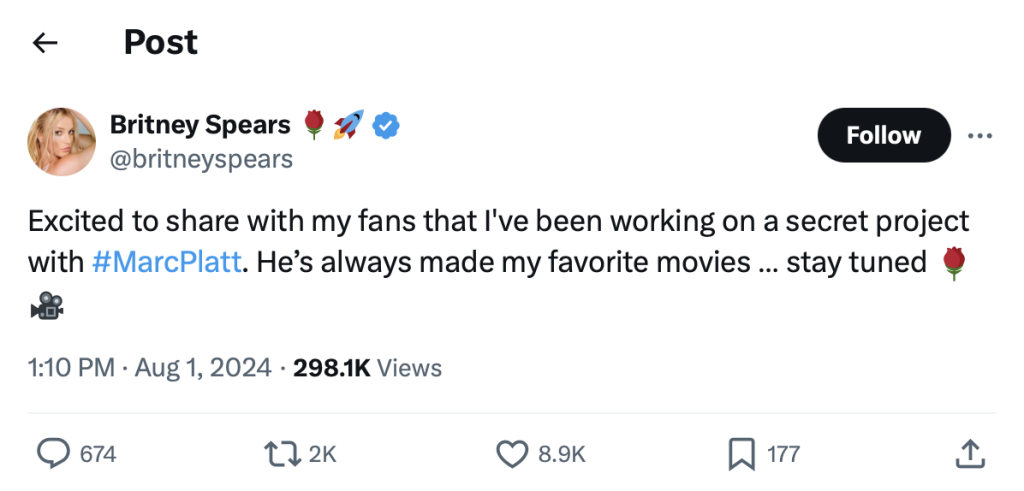Click the 1:10 PM Aug 1, 2024 timestamp

[x=151, y=368]
